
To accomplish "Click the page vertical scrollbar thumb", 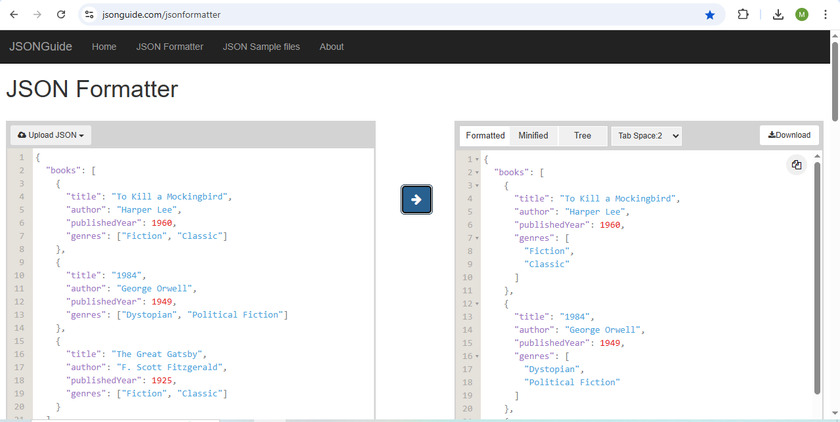I will [x=835, y=80].
